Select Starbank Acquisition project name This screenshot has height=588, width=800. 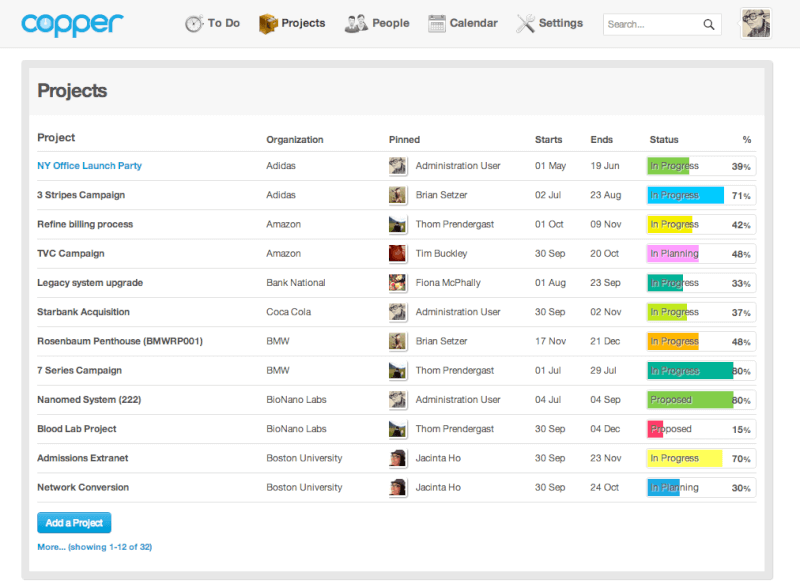tap(83, 312)
